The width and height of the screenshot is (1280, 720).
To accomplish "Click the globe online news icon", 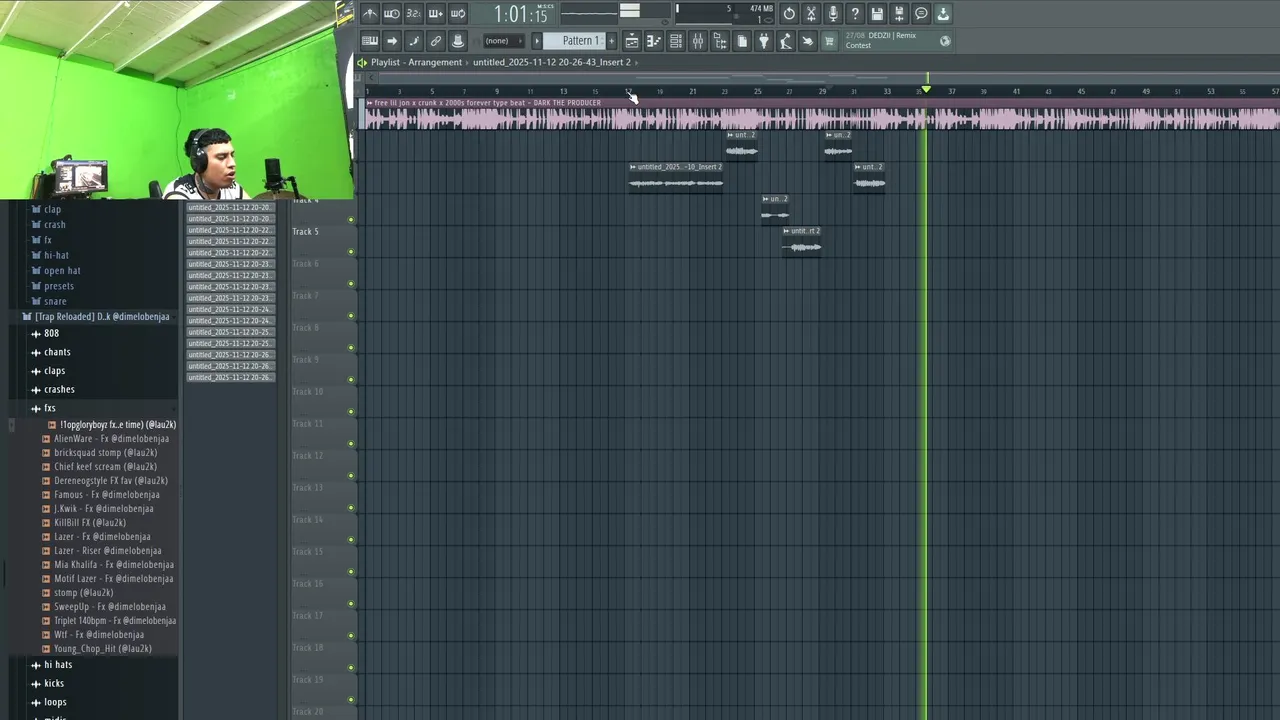I will [945, 41].
